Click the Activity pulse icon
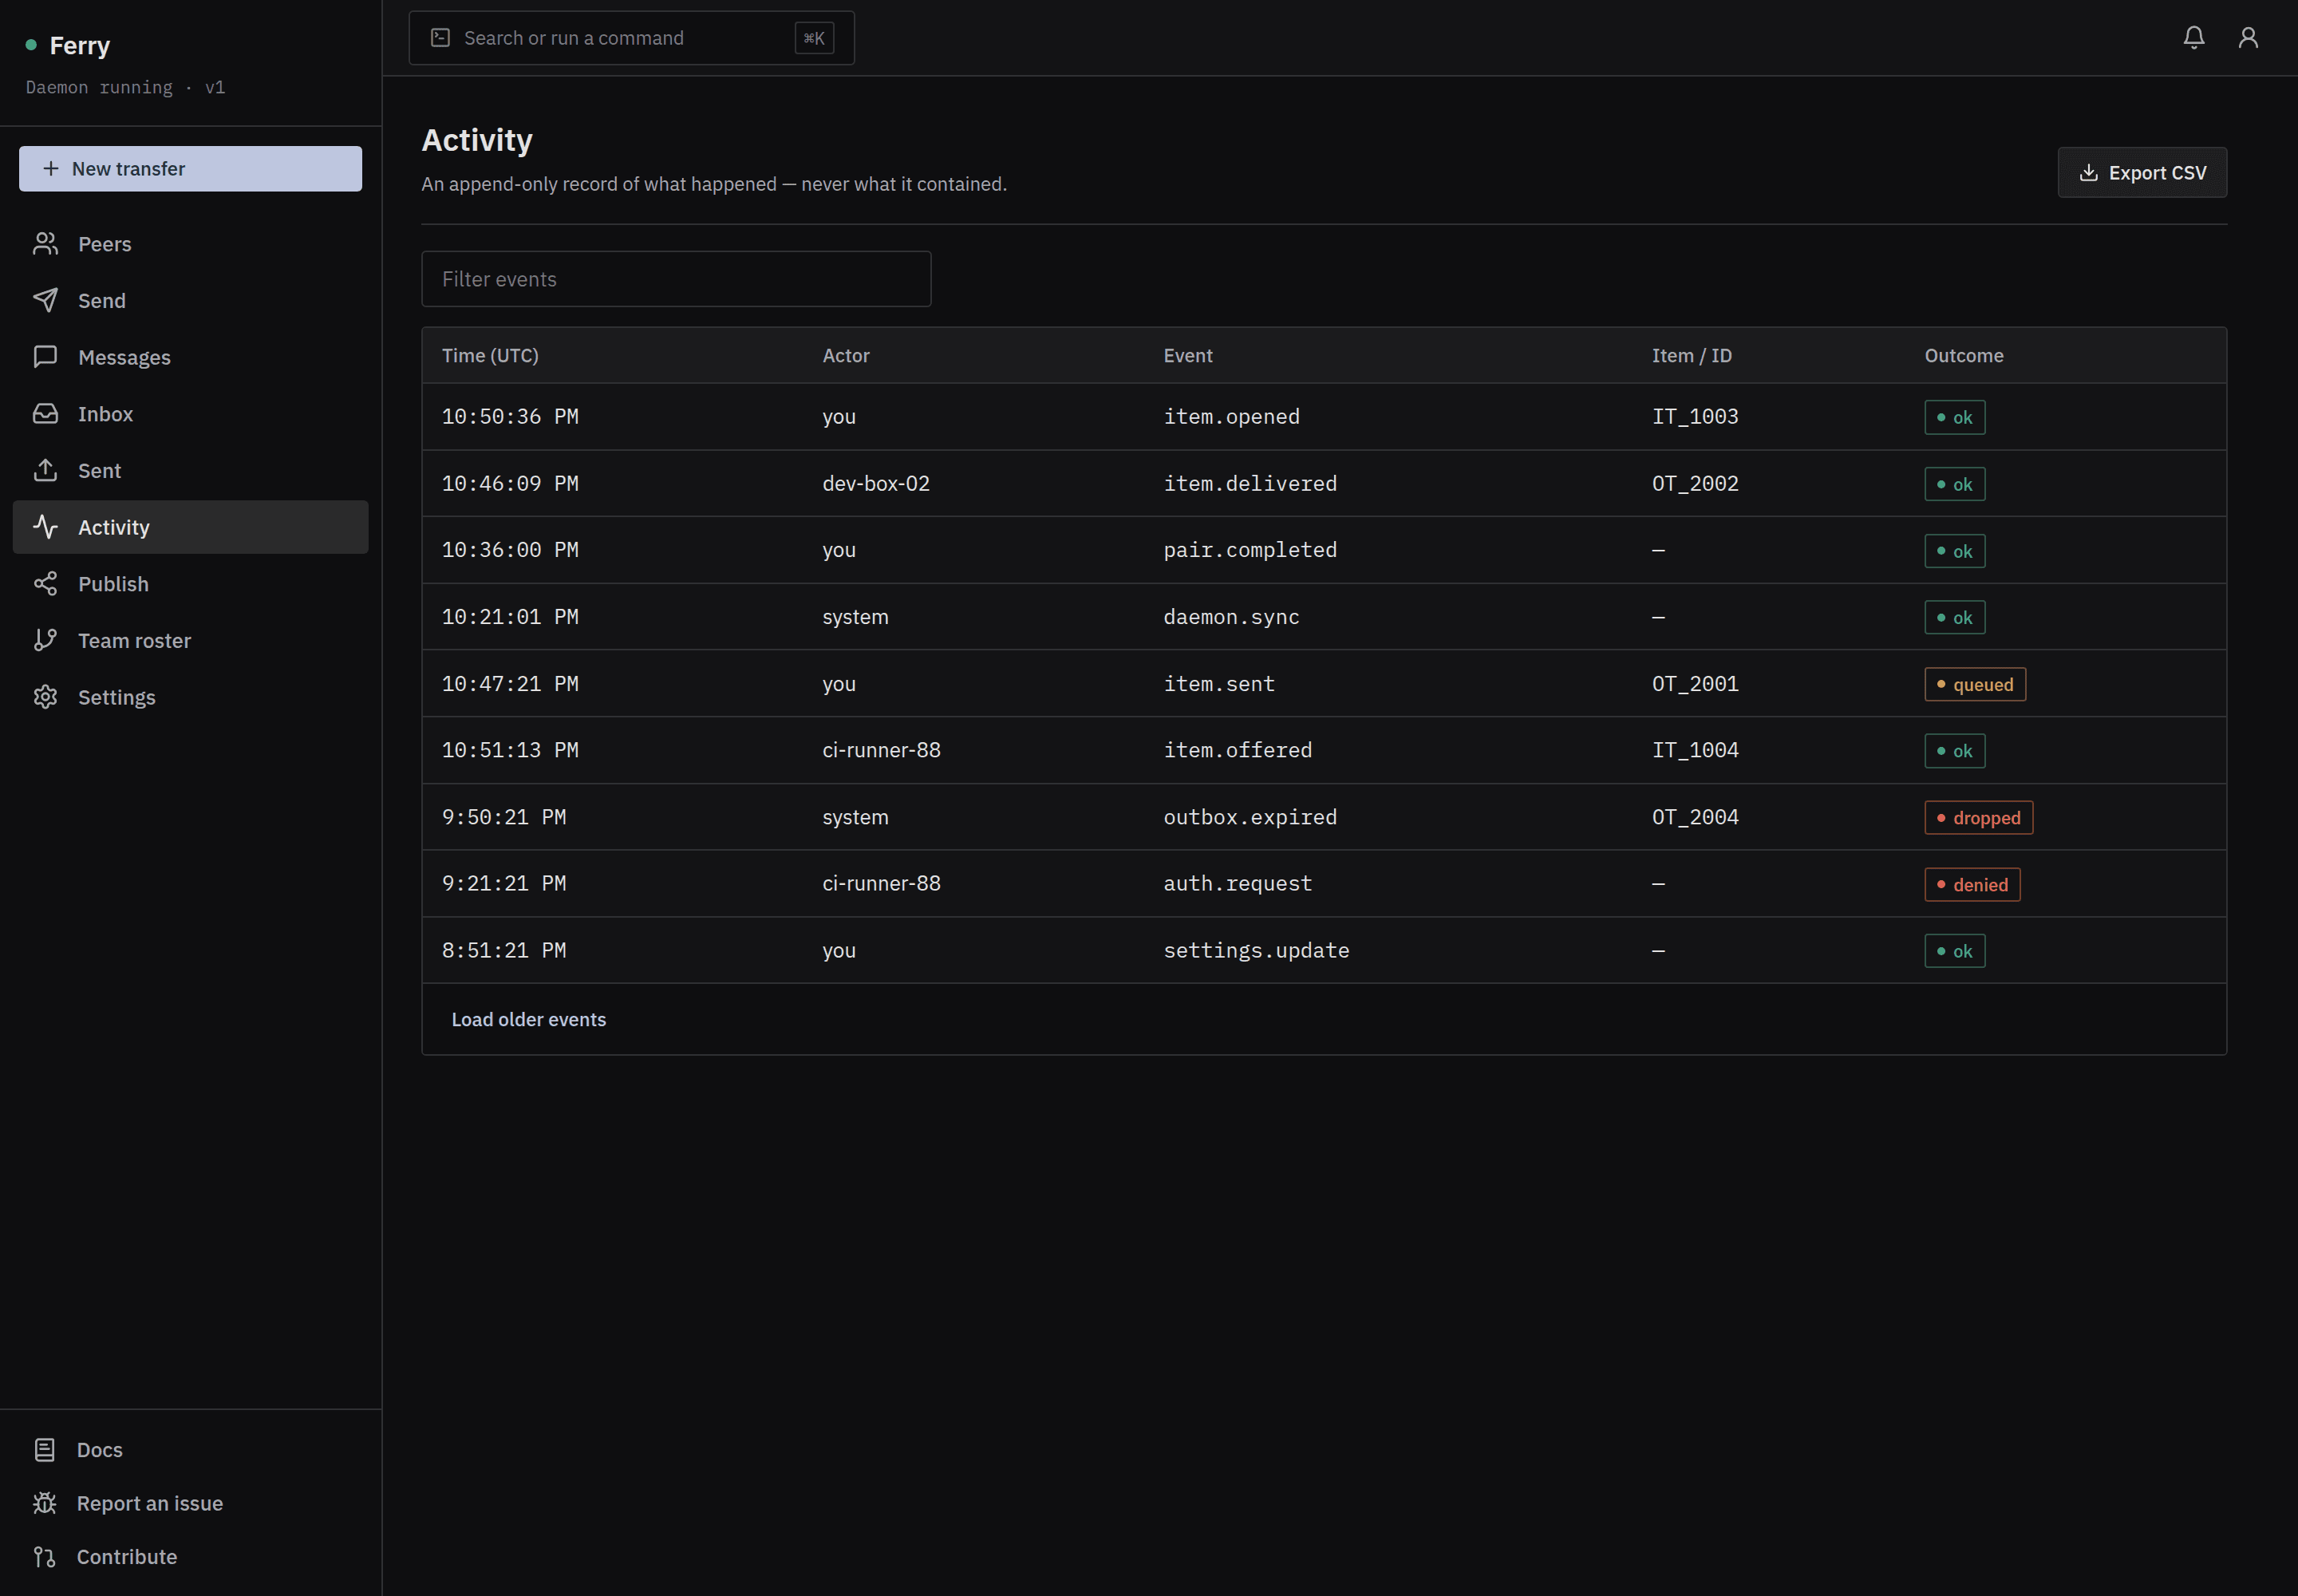The width and height of the screenshot is (2298, 1596). (x=45, y=527)
